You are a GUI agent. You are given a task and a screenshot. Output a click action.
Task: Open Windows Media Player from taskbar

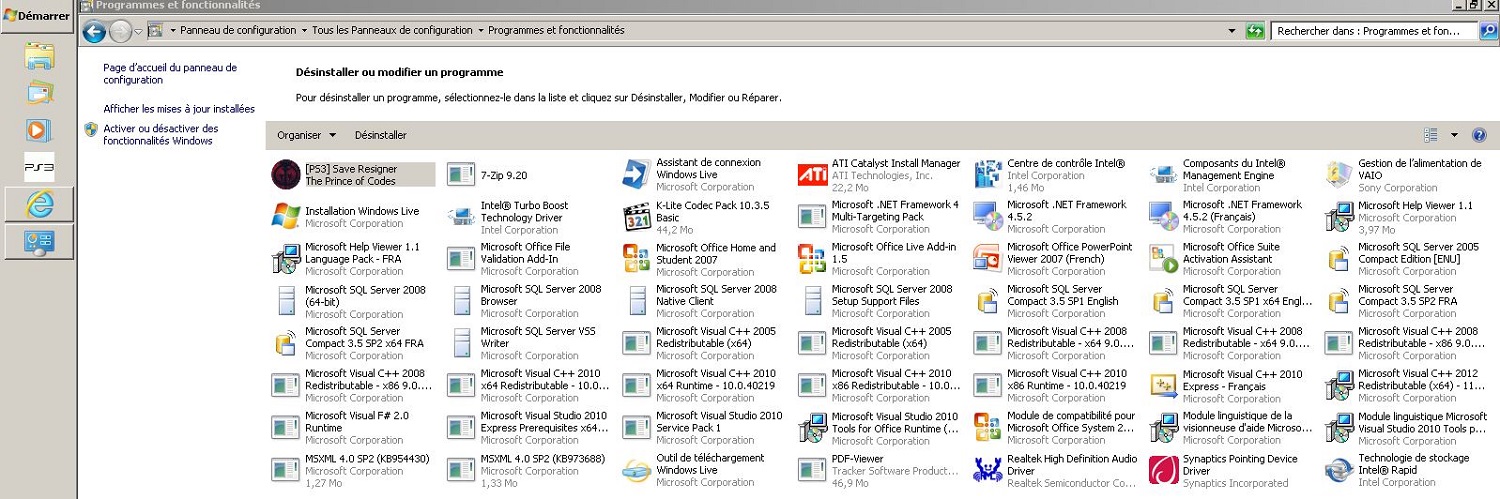39,130
